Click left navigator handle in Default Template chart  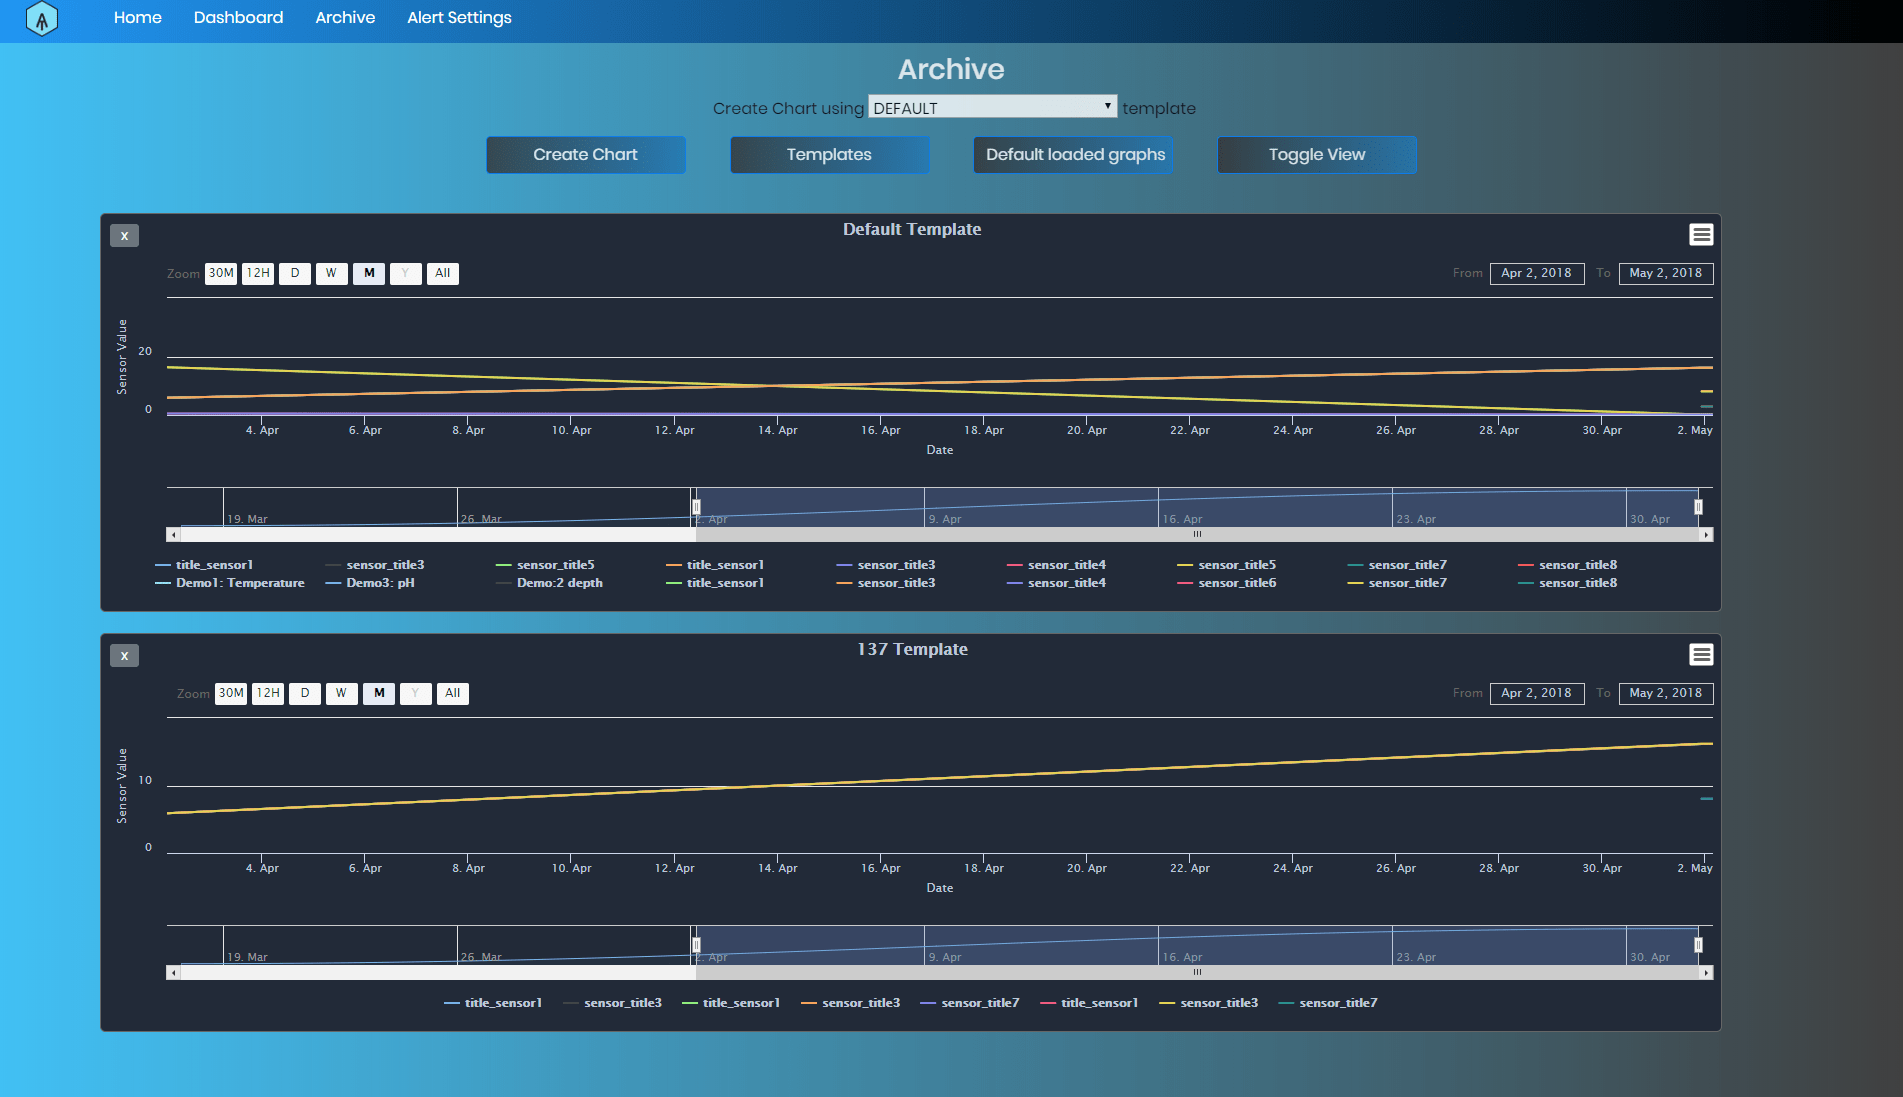coord(696,507)
